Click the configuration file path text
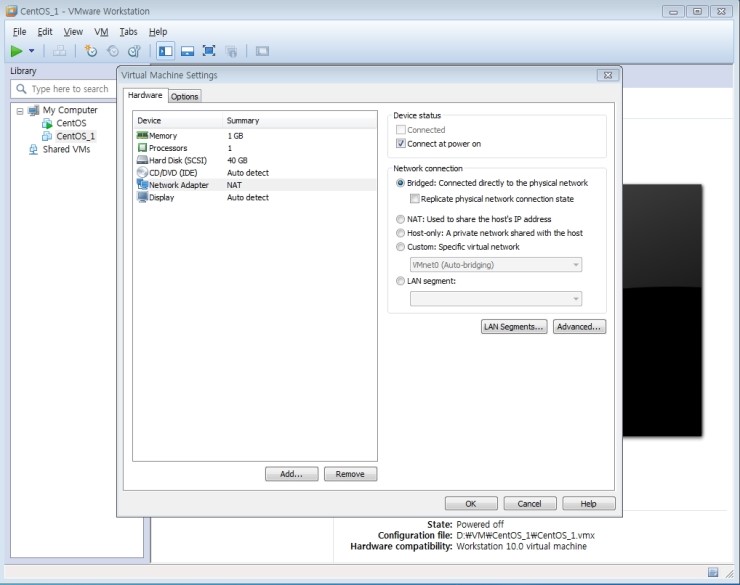Viewport: 740px width, 585px height. point(525,535)
